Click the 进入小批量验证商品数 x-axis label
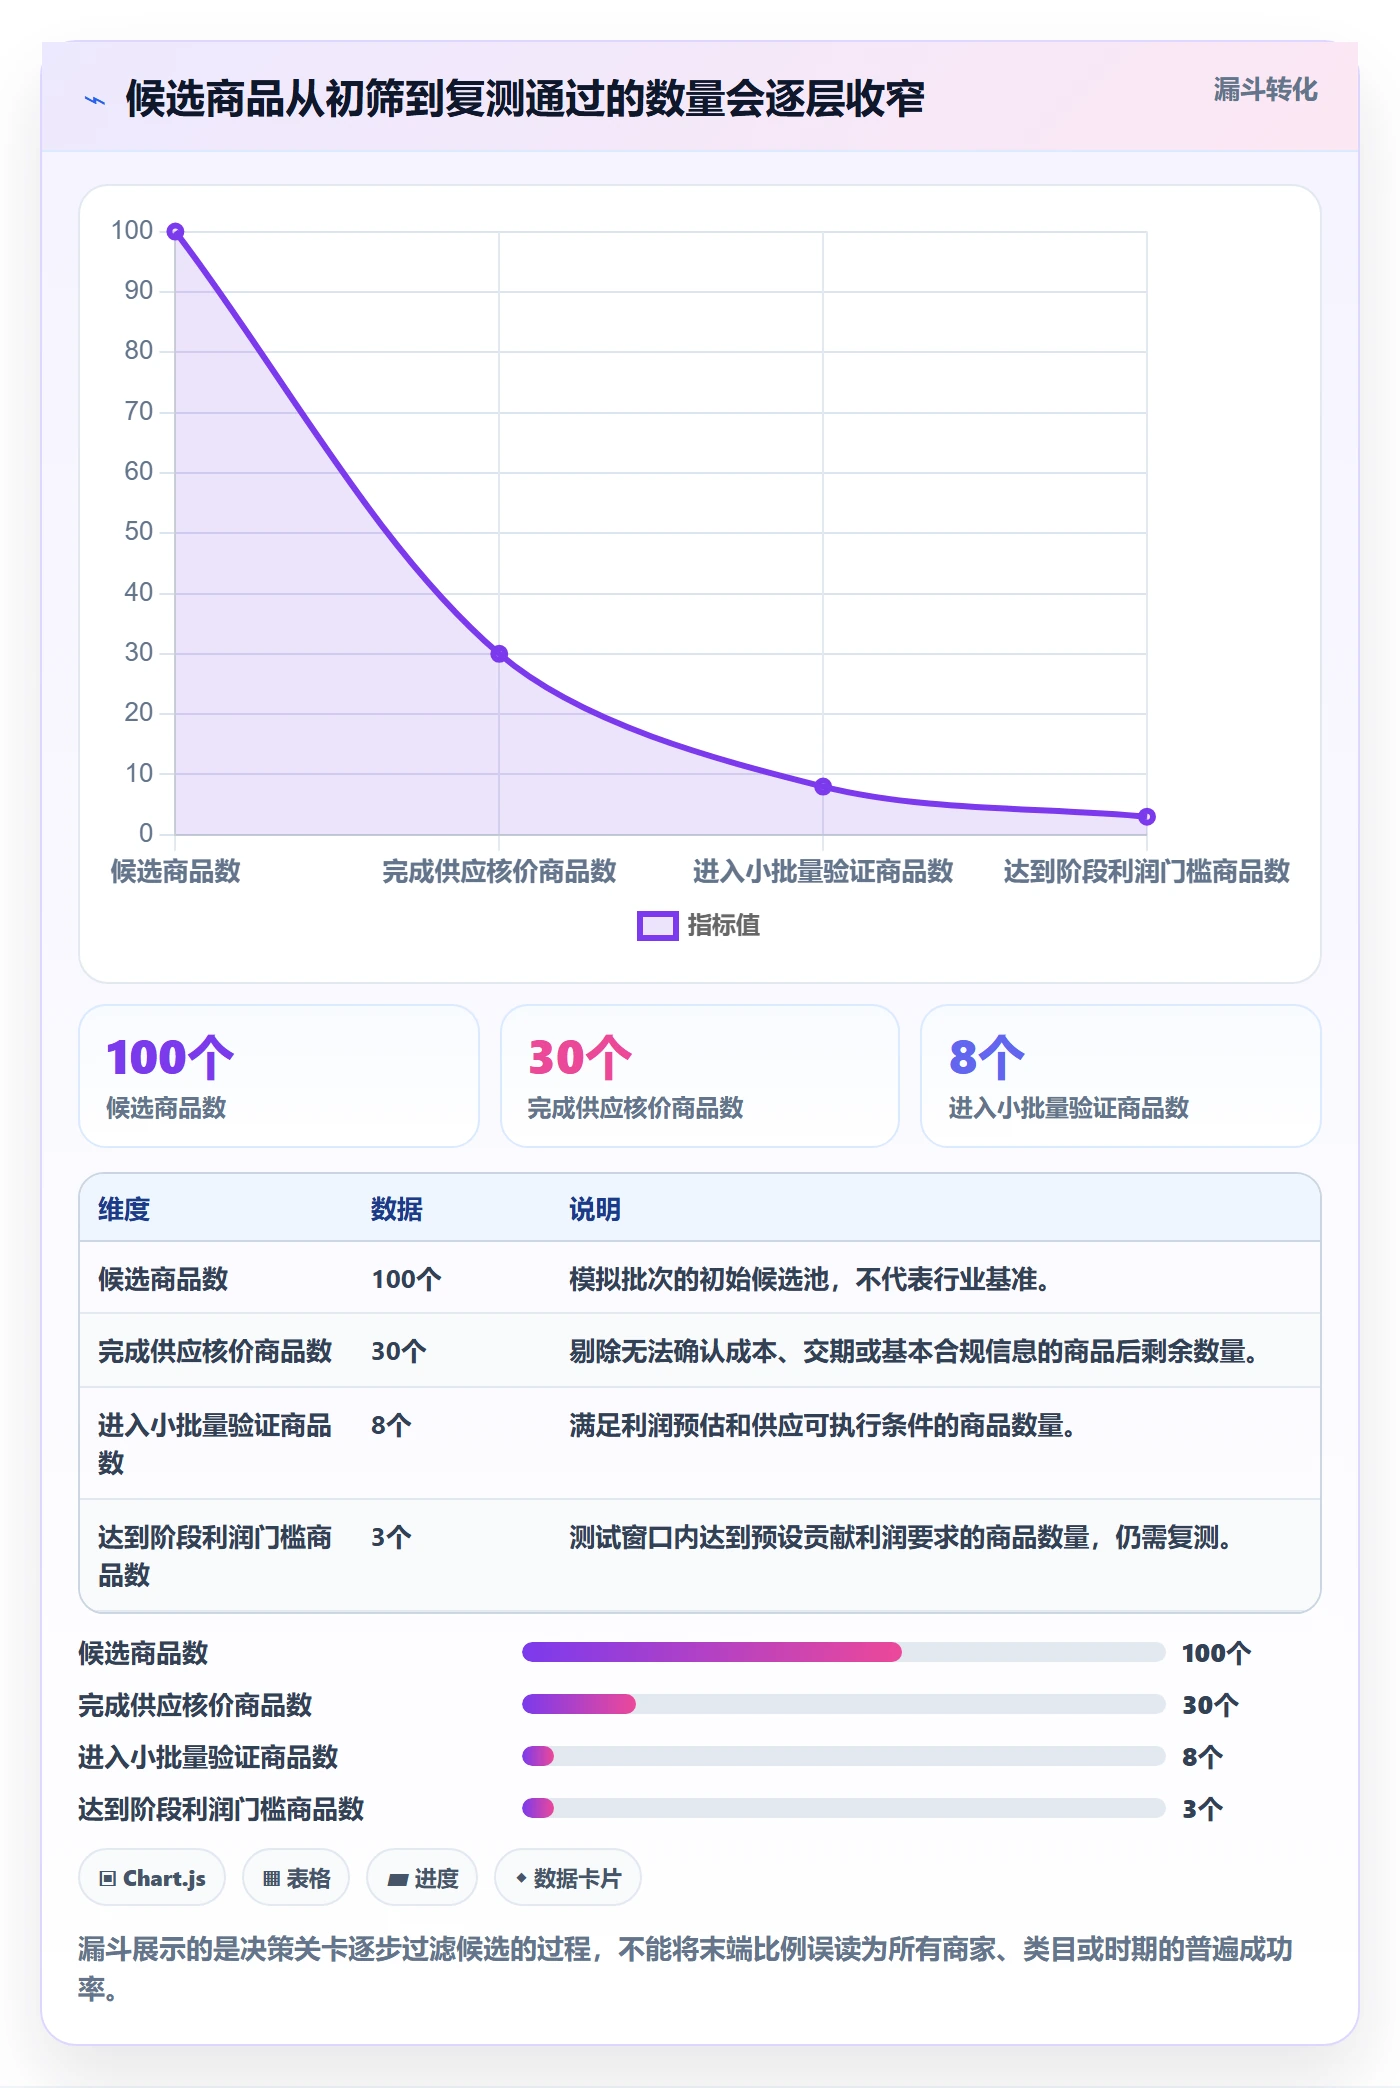This screenshot has height=2088, width=1400. point(823,871)
